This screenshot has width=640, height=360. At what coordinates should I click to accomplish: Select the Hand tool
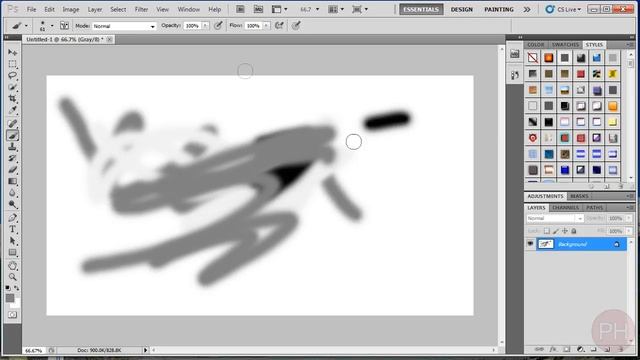(x=12, y=266)
